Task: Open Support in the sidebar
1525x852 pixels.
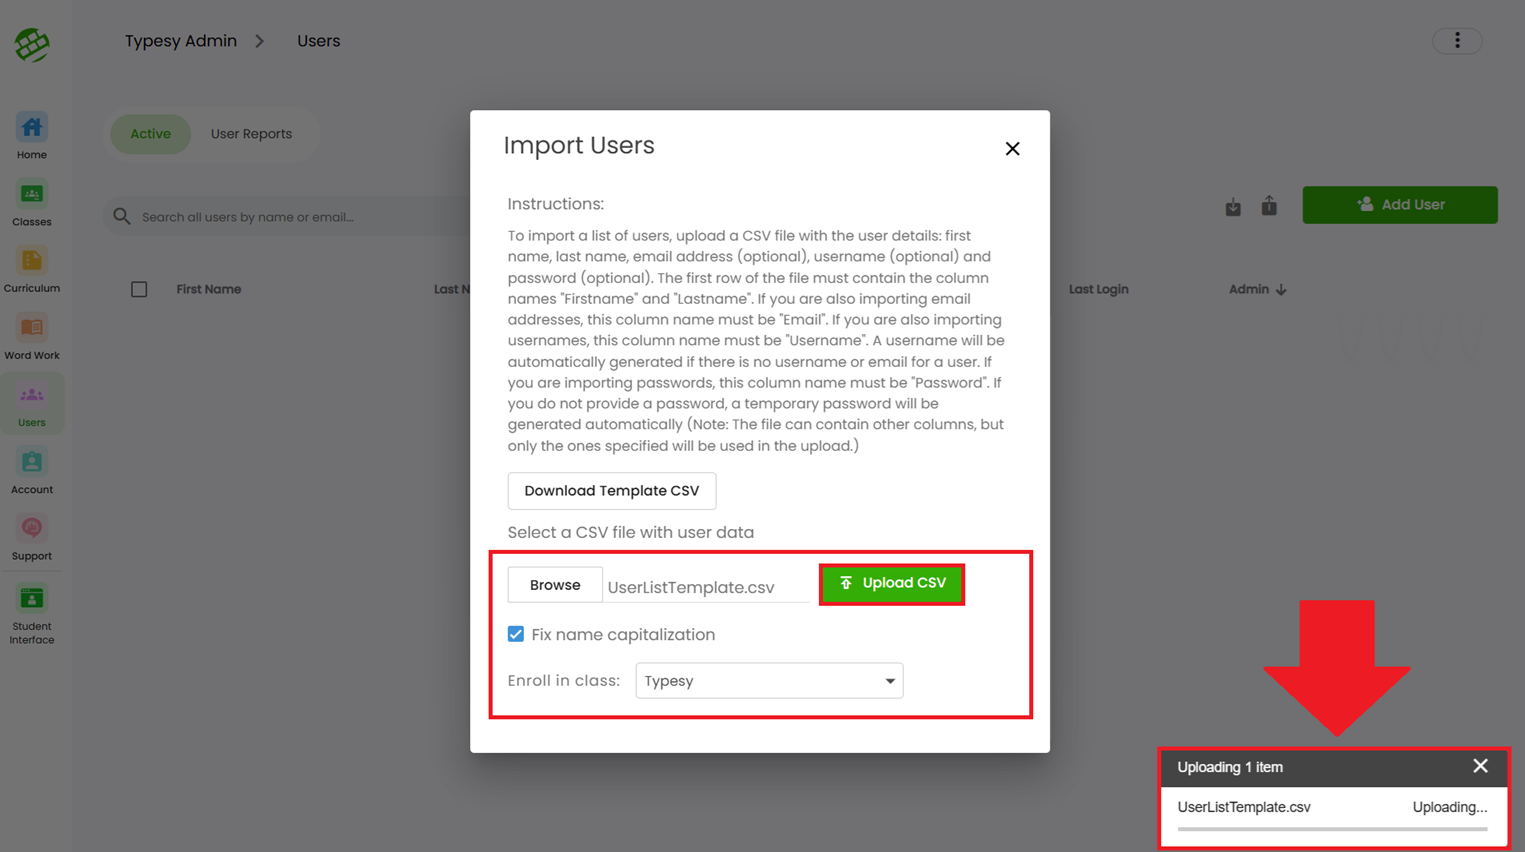Action: (32, 539)
